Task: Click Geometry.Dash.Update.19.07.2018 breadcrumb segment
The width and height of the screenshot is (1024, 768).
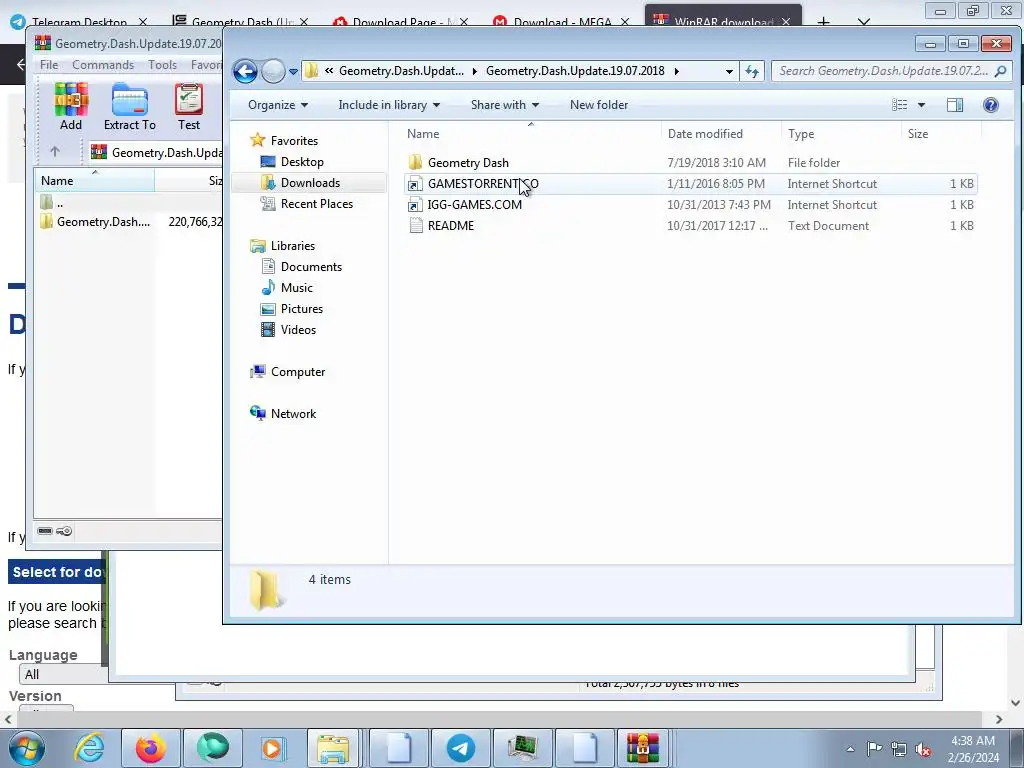Action: (575, 71)
